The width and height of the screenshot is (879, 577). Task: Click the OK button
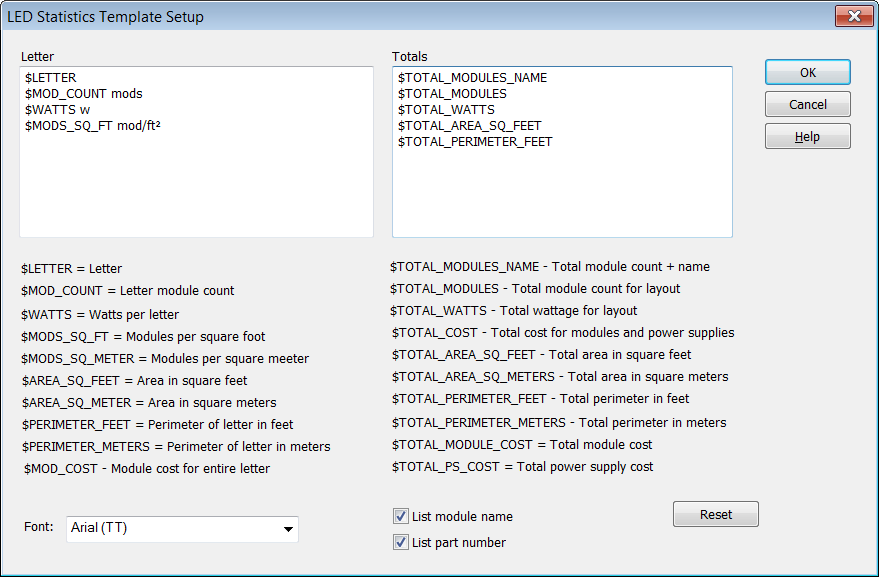pyautogui.click(x=807, y=72)
